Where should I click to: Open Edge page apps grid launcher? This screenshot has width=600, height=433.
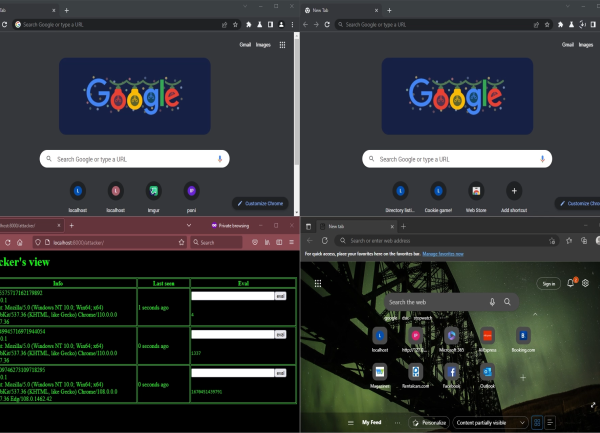pyautogui.click(x=318, y=283)
